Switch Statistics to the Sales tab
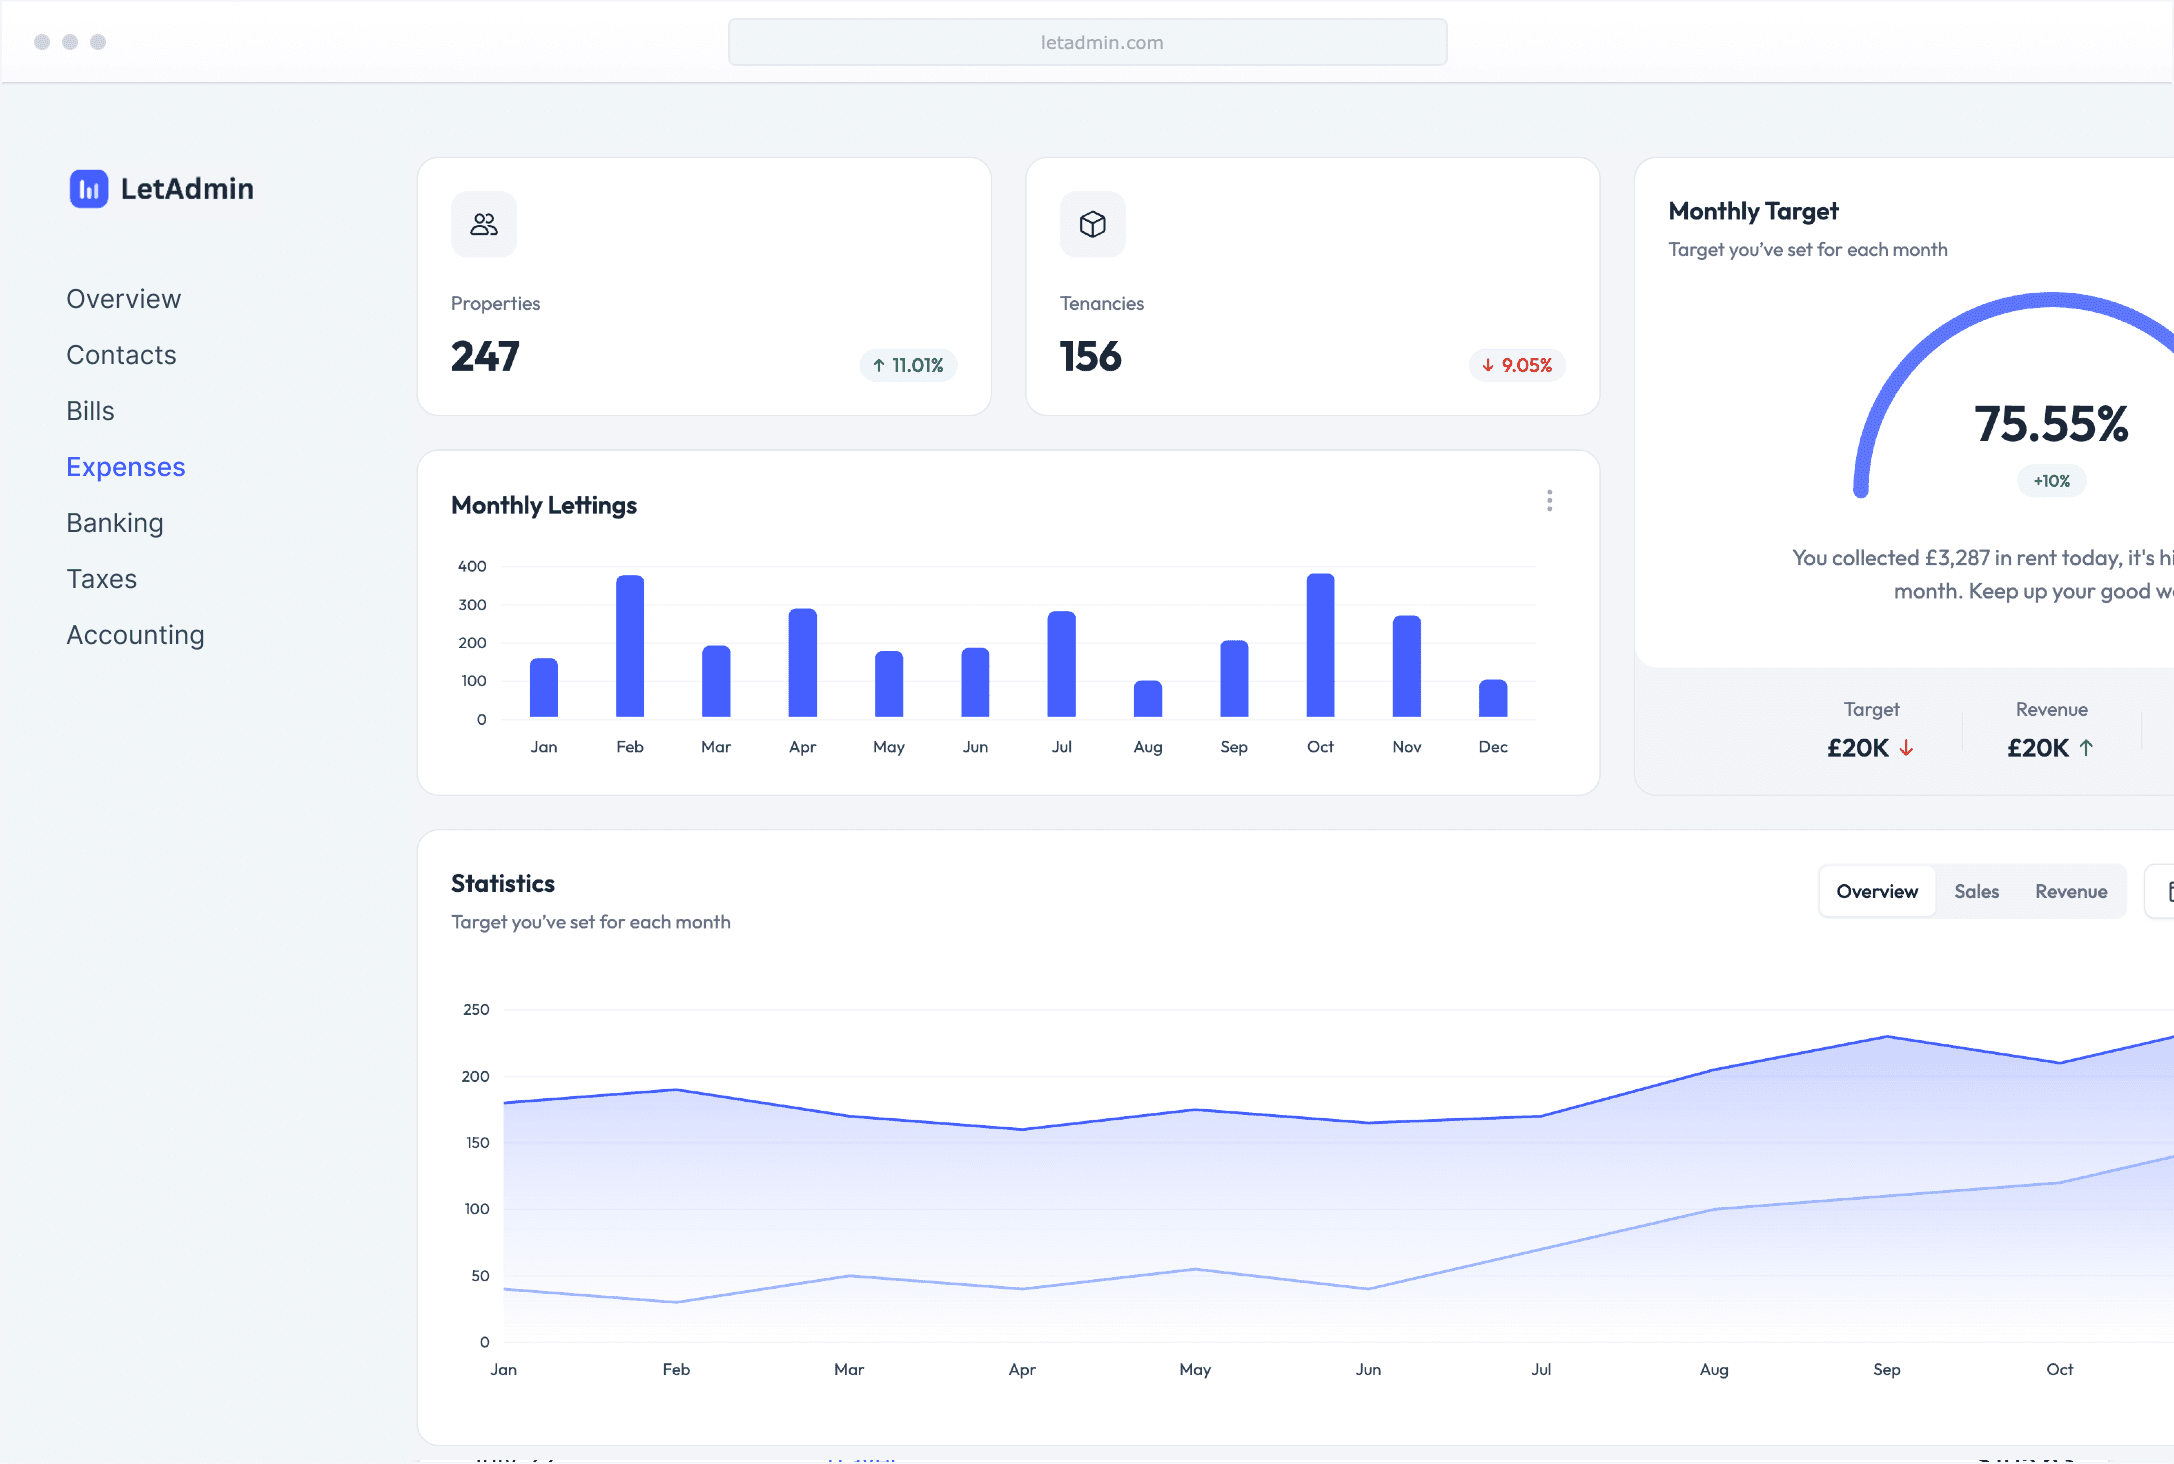 (x=1976, y=891)
